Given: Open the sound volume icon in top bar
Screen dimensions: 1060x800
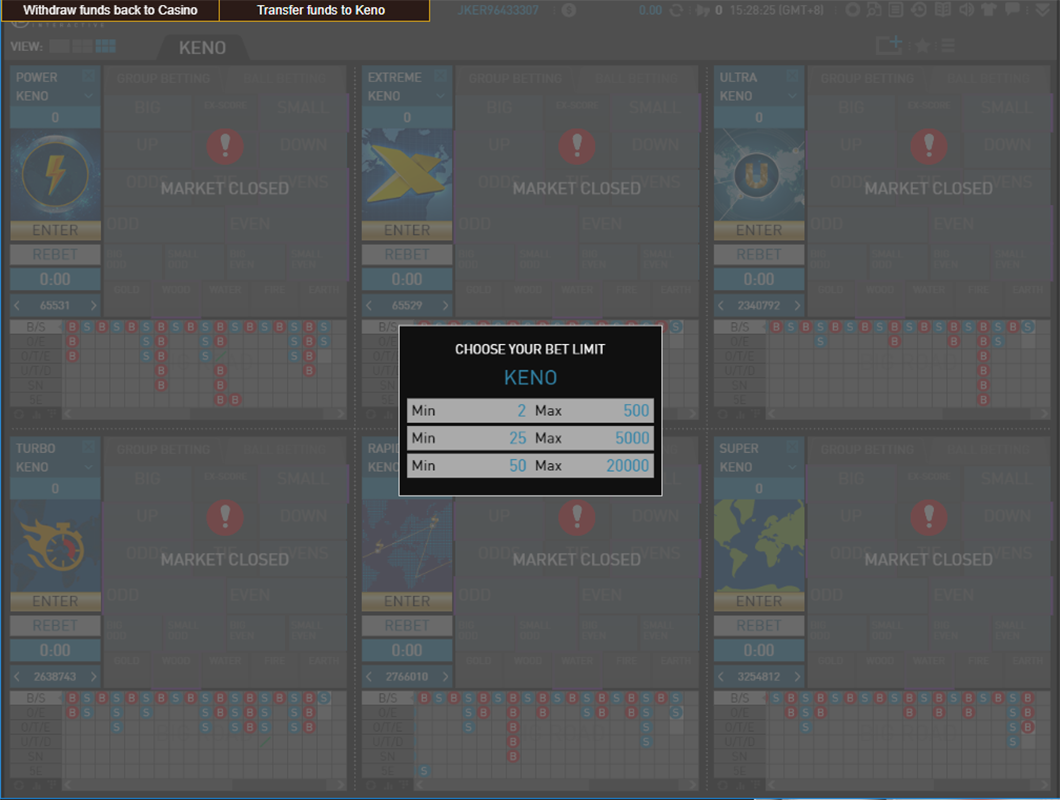Looking at the screenshot, I should pos(966,10).
